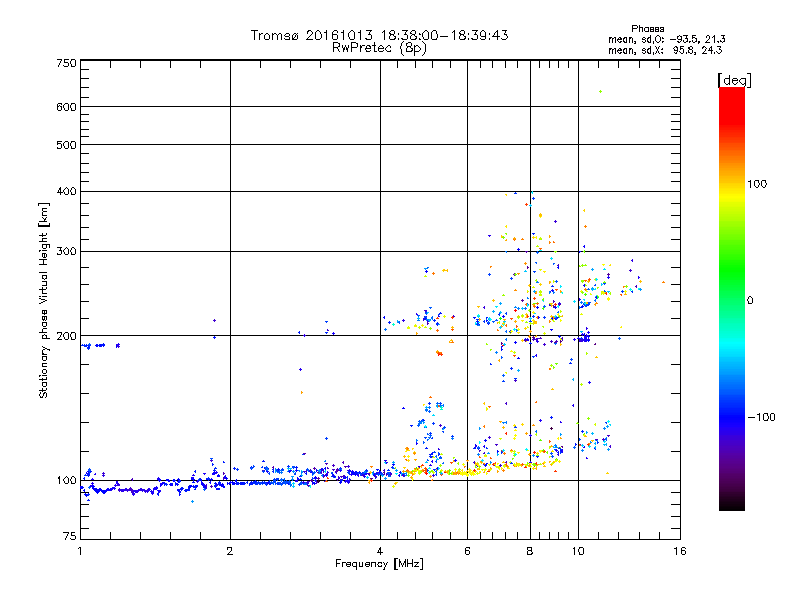Click the x-axis tick label '6'
800x600 pixels.
467,551
